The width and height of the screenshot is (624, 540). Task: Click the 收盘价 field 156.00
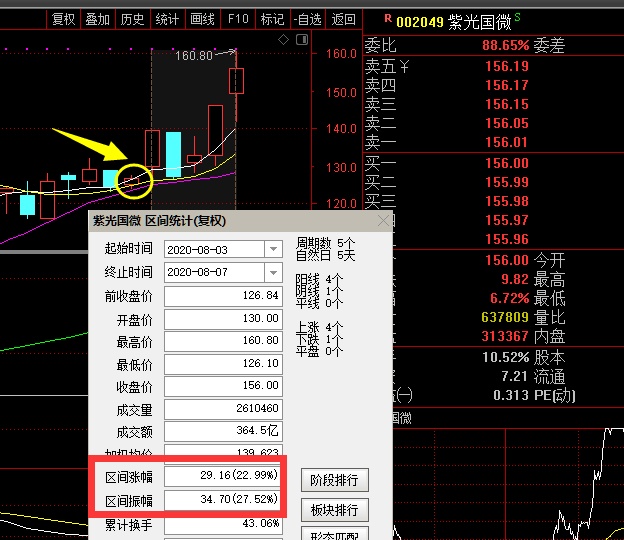[223, 386]
